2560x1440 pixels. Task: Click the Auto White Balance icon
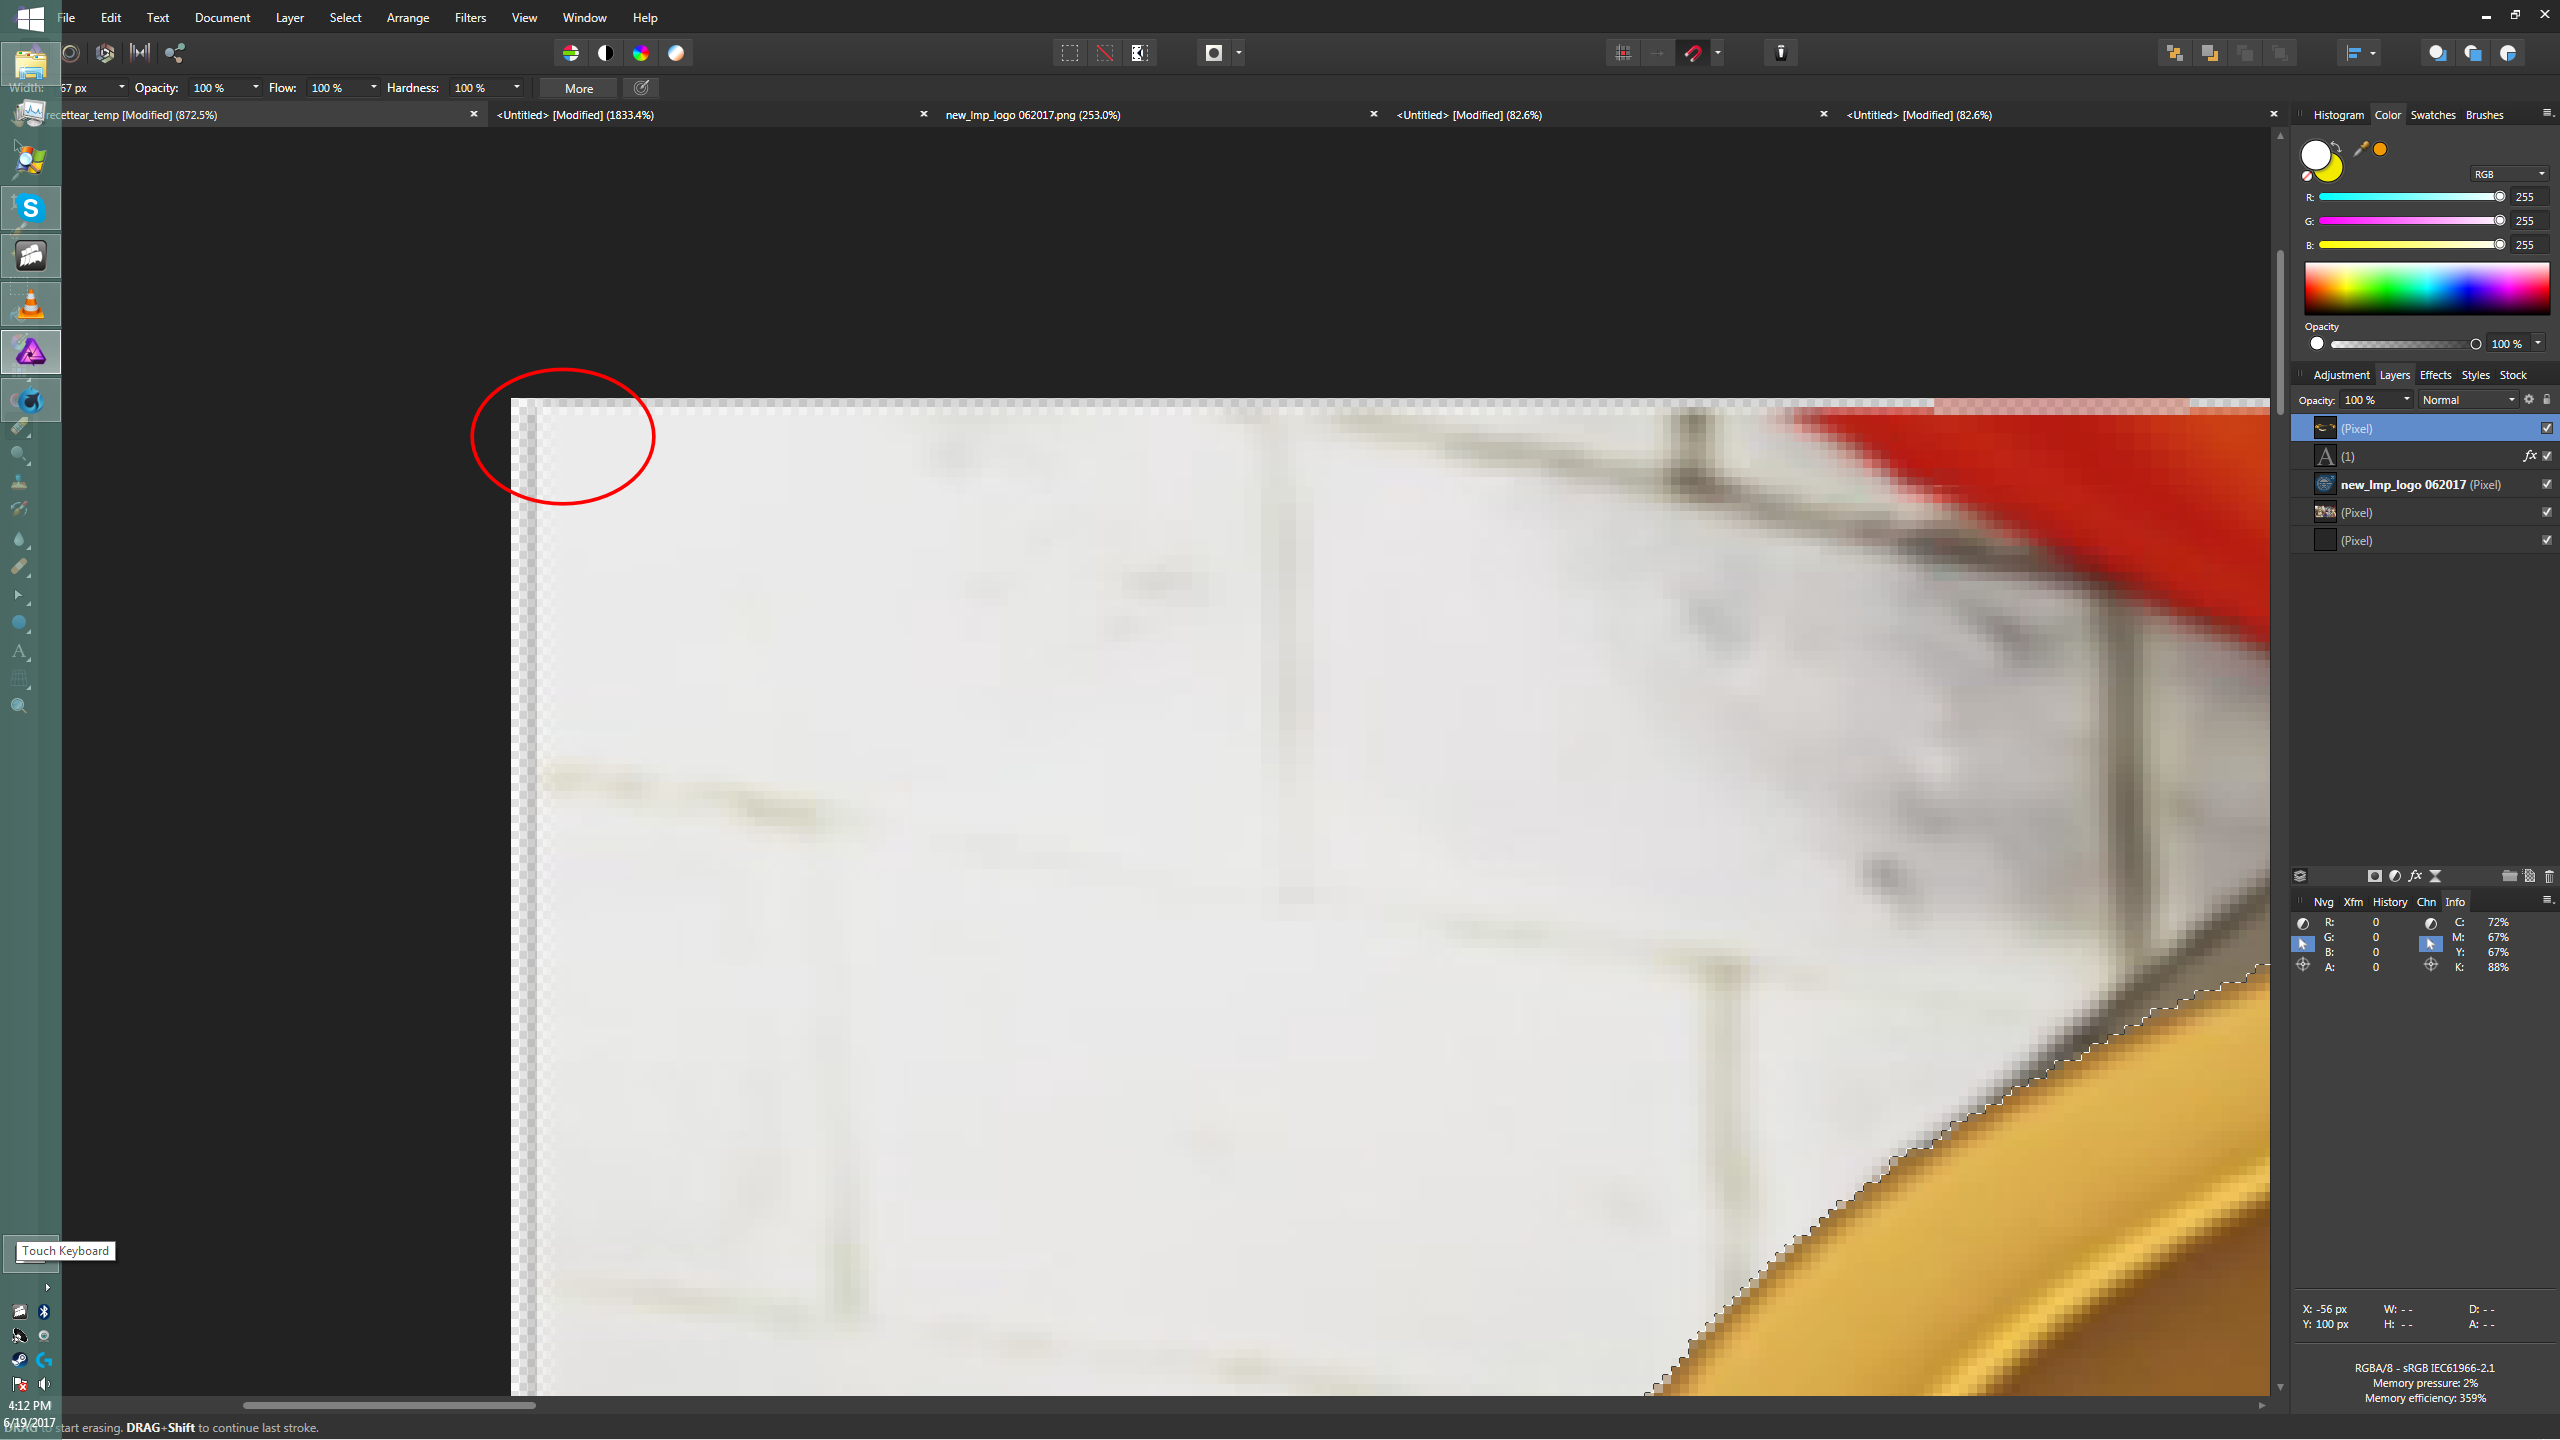click(676, 53)
